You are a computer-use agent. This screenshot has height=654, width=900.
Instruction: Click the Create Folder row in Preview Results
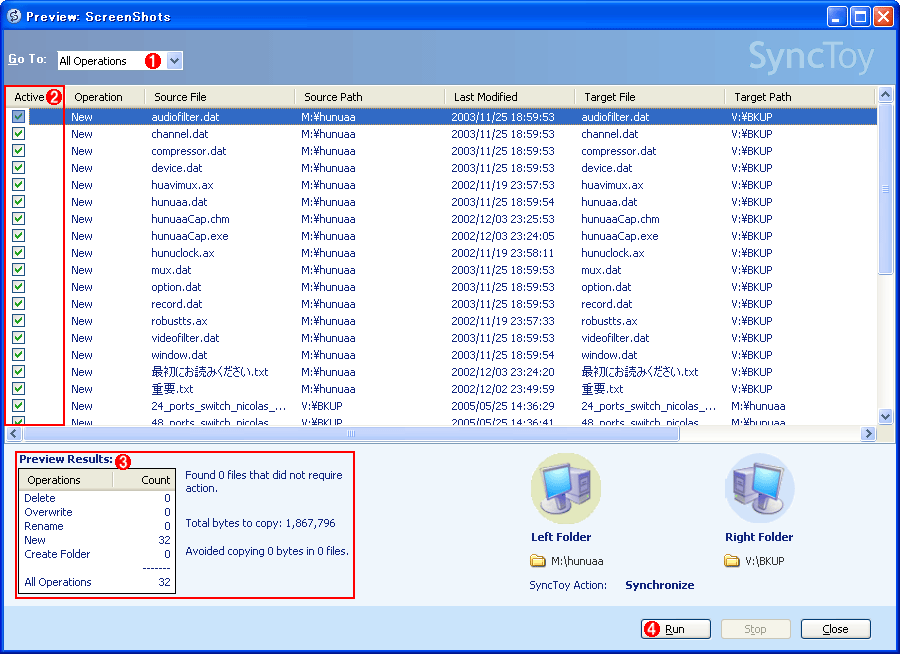point(97,554)
